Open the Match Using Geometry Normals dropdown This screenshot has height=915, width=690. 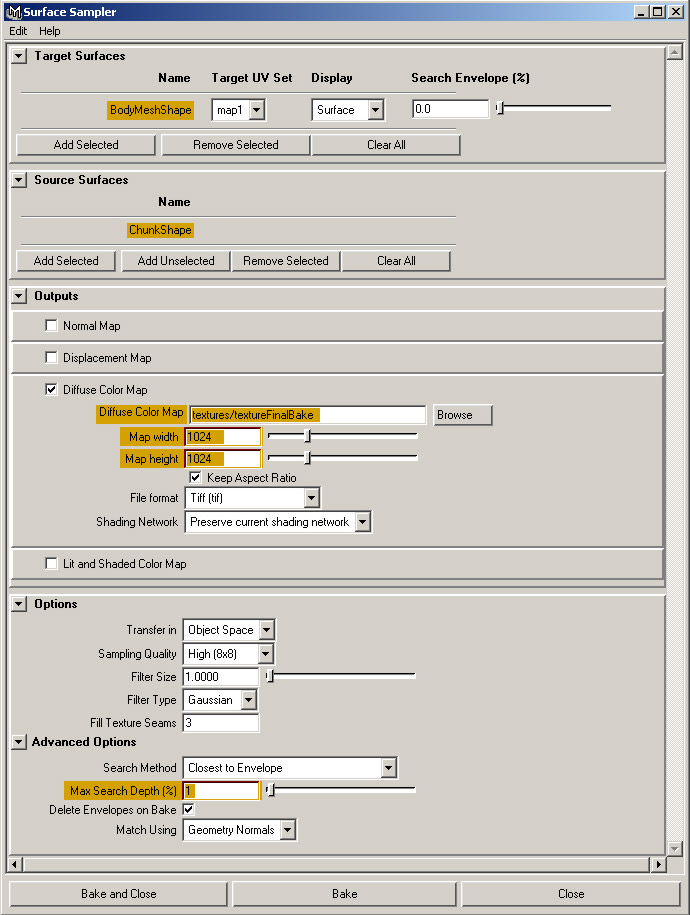tap(239, 830)
